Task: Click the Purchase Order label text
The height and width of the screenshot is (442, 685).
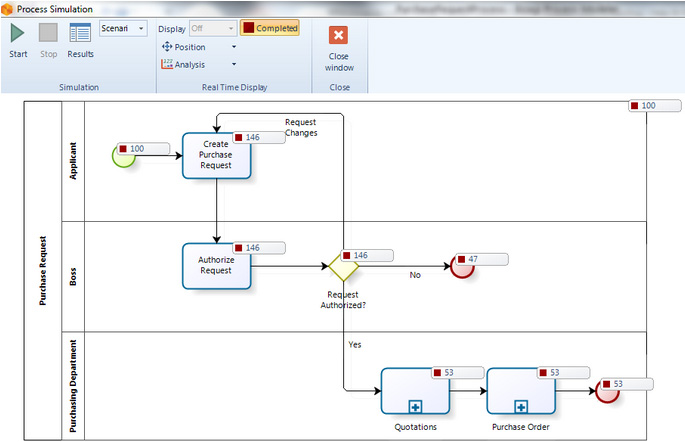Action: point(521,427)
